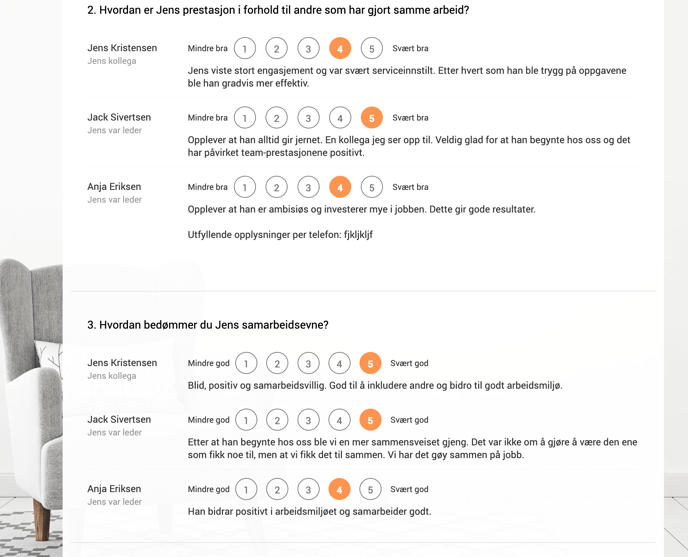Click question 3 heading about samarbeidsevne
This screenshot has width=688, height=557.
click(x=208, y=325)
